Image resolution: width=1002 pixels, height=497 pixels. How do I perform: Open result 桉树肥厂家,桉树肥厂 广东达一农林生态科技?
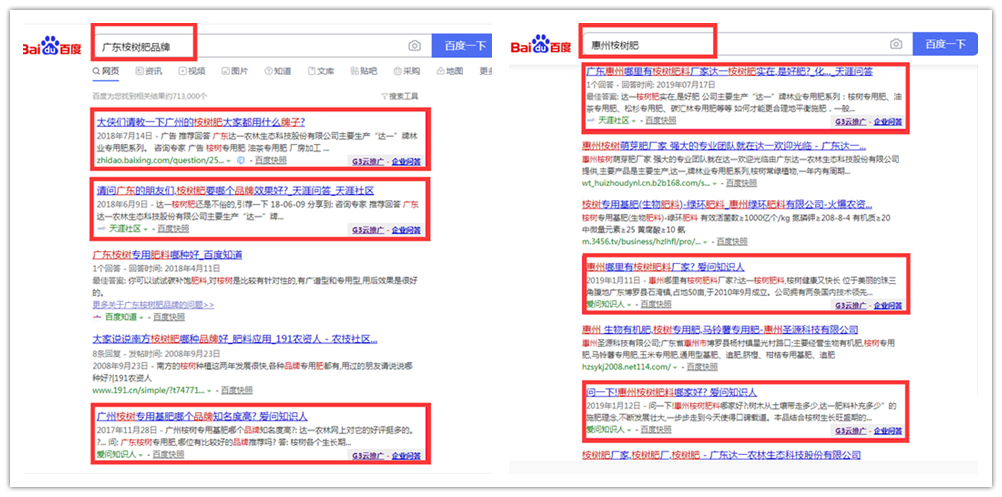721,455
